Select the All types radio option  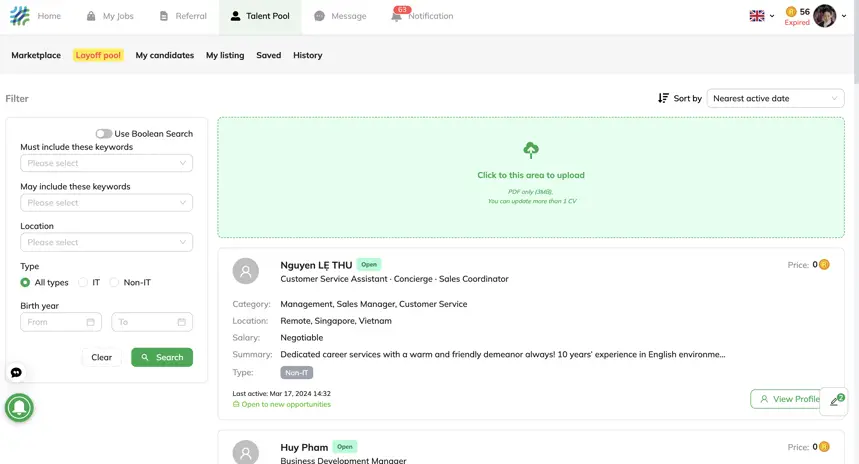[25, 282]
